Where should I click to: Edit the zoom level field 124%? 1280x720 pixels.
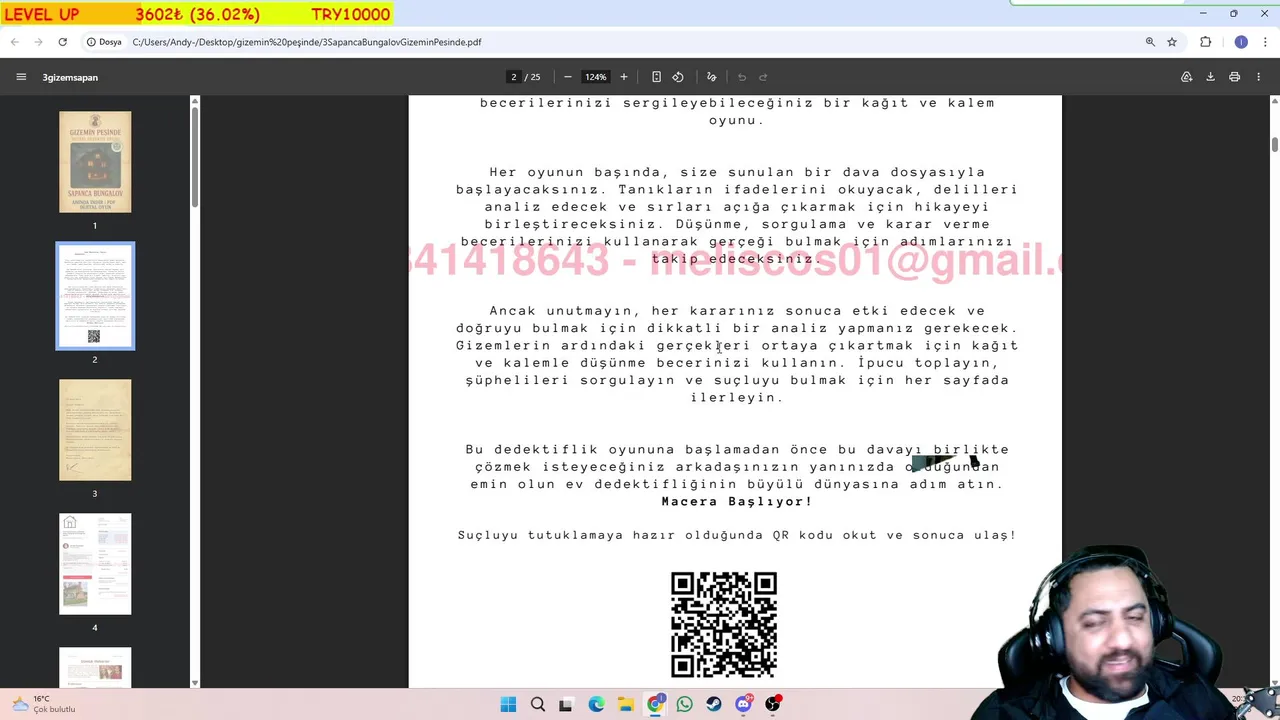tap(596, 77)
